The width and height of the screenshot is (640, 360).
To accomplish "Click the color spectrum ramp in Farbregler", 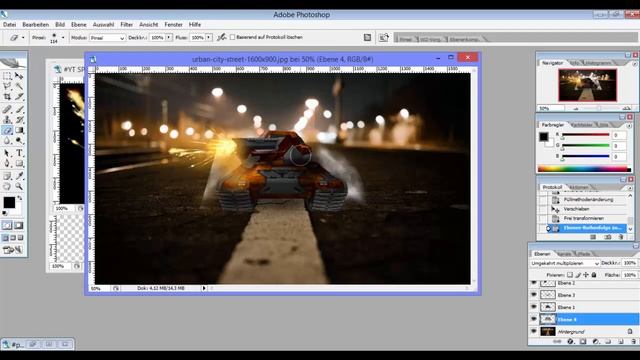I will point(584,169).
